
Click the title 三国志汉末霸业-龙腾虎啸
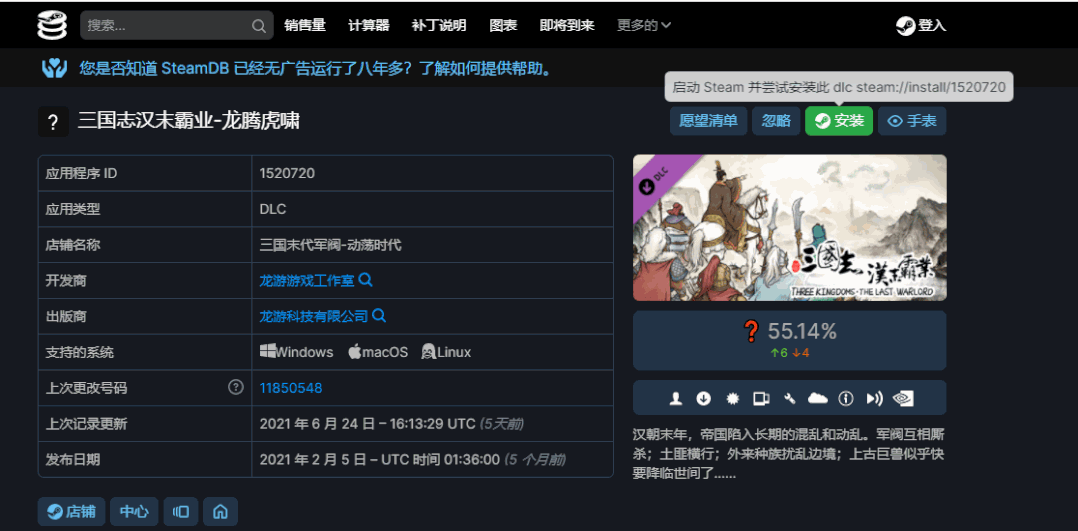[188, 121]
